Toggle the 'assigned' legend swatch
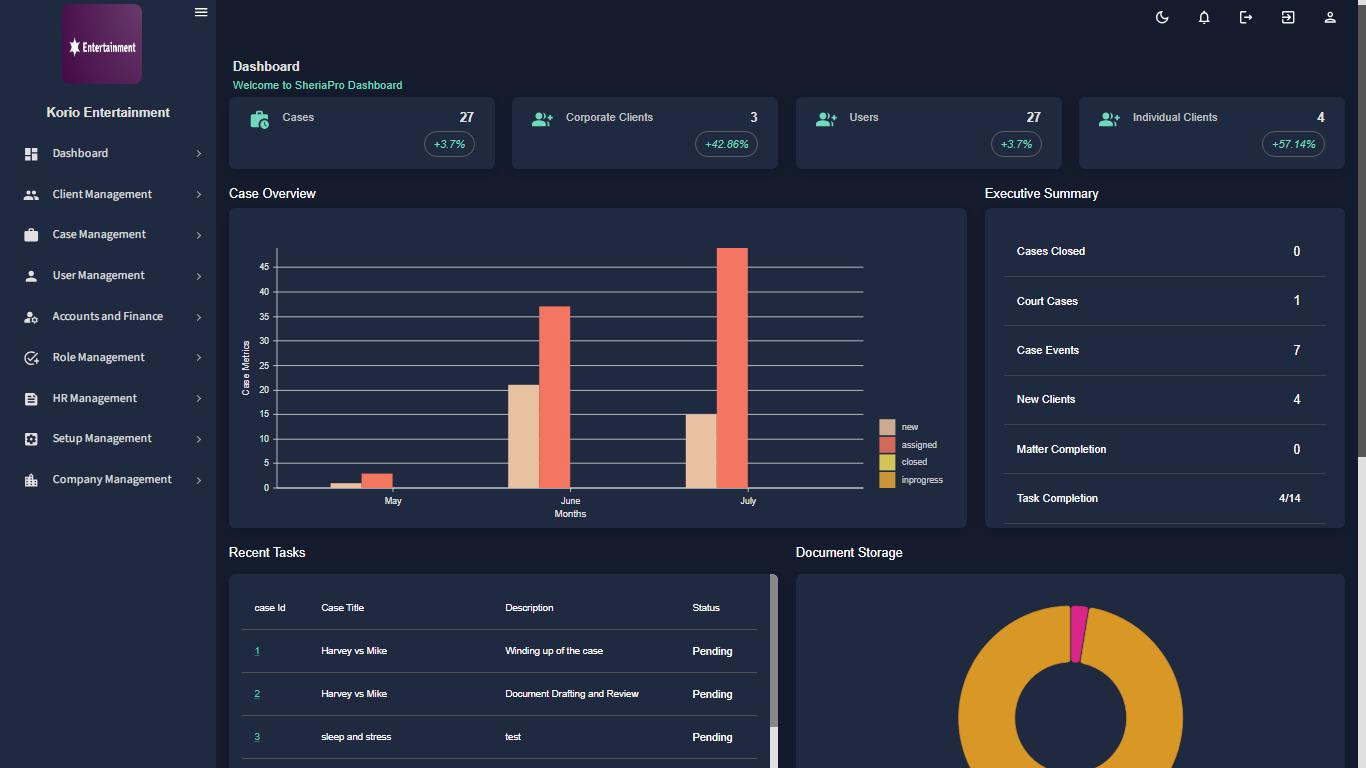 tap(887, 445)
